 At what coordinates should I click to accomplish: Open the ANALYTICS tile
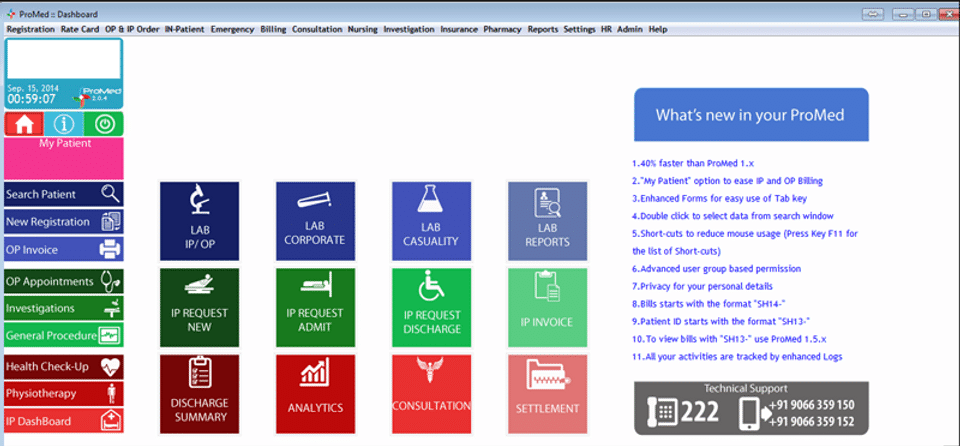315,394
